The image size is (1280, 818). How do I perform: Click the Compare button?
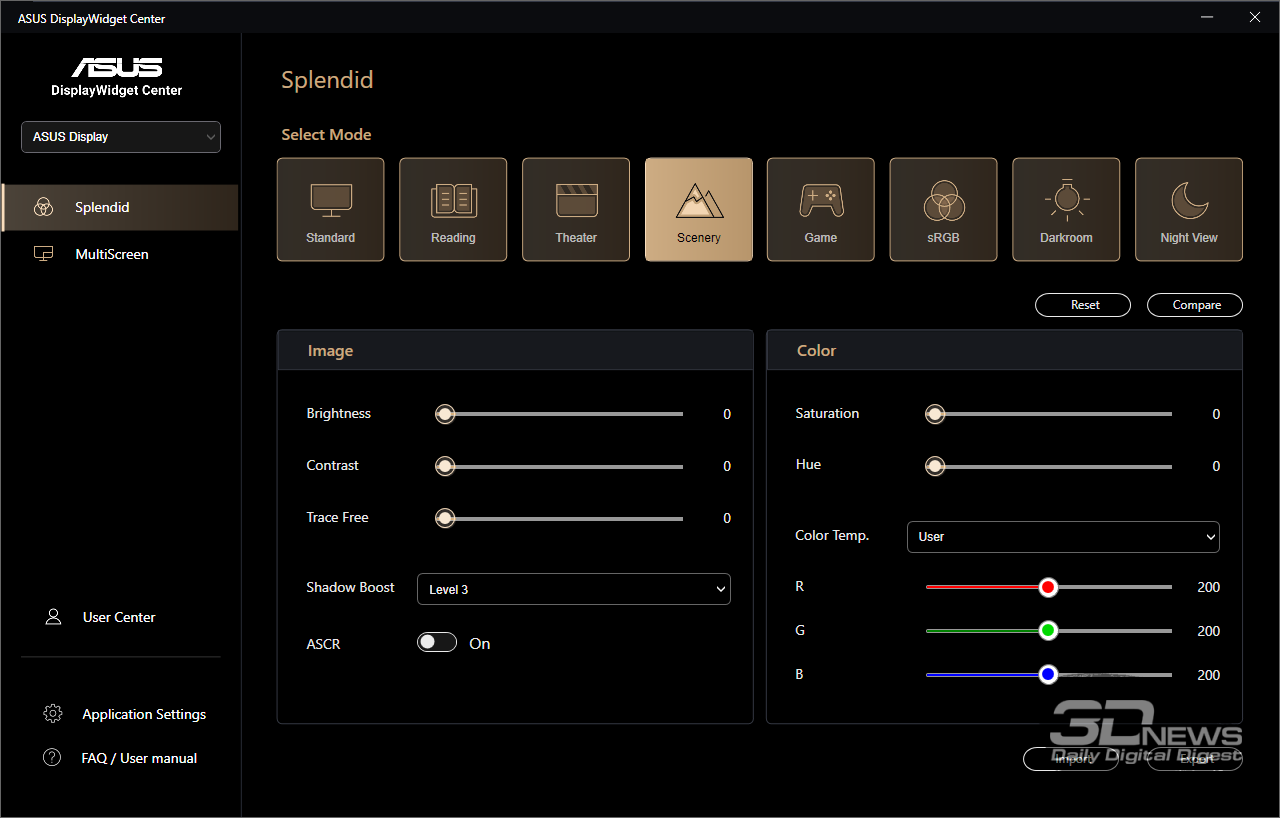click(x=1195, y=305)
